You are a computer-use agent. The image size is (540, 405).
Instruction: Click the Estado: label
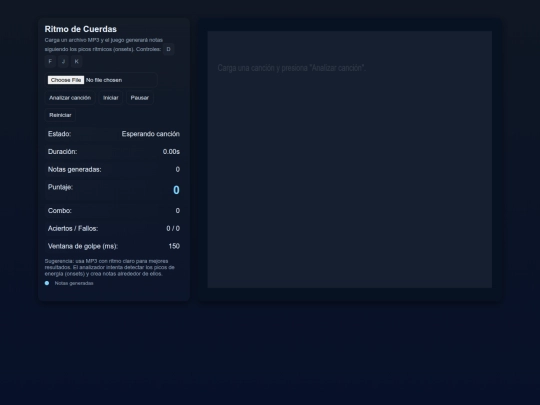coord(60,134)
